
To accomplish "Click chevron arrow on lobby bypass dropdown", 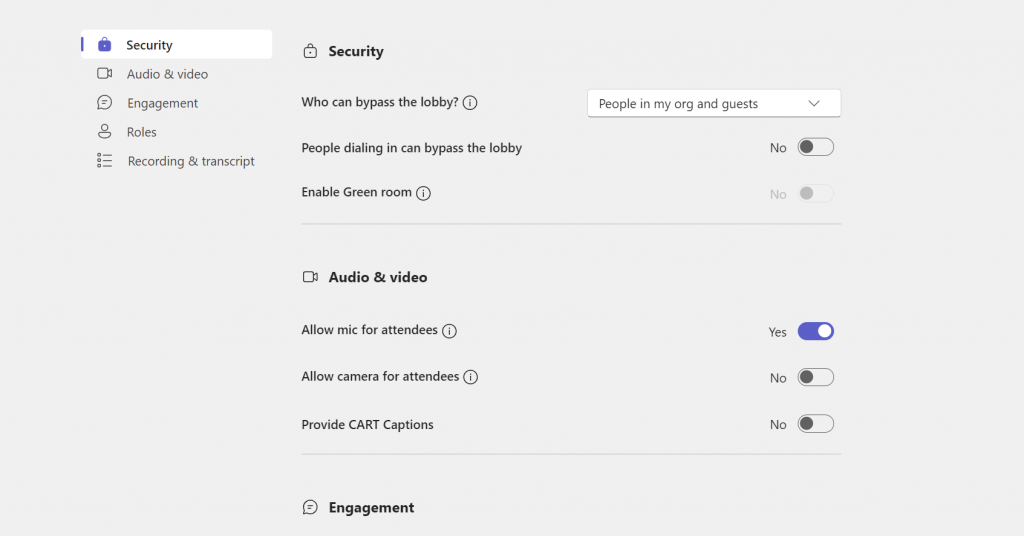I will pos(814,104).
